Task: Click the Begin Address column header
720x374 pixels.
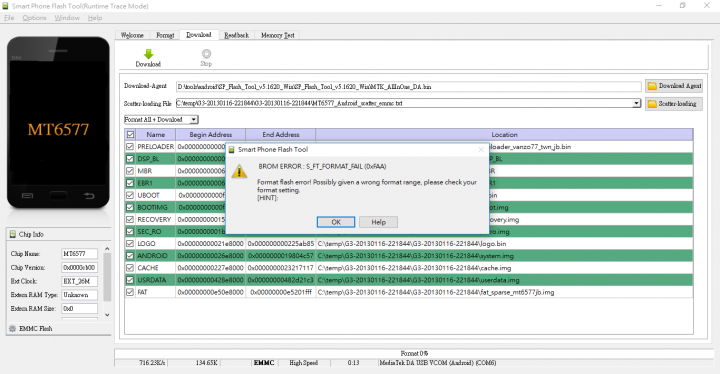Action: (210, 135)
